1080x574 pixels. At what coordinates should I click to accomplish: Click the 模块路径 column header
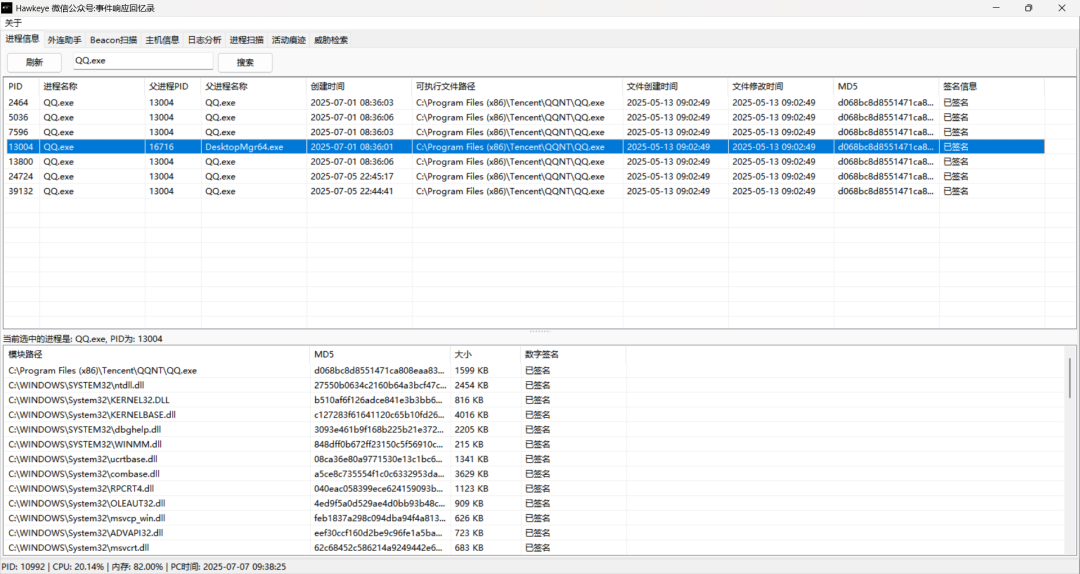(x=157, y=354)
